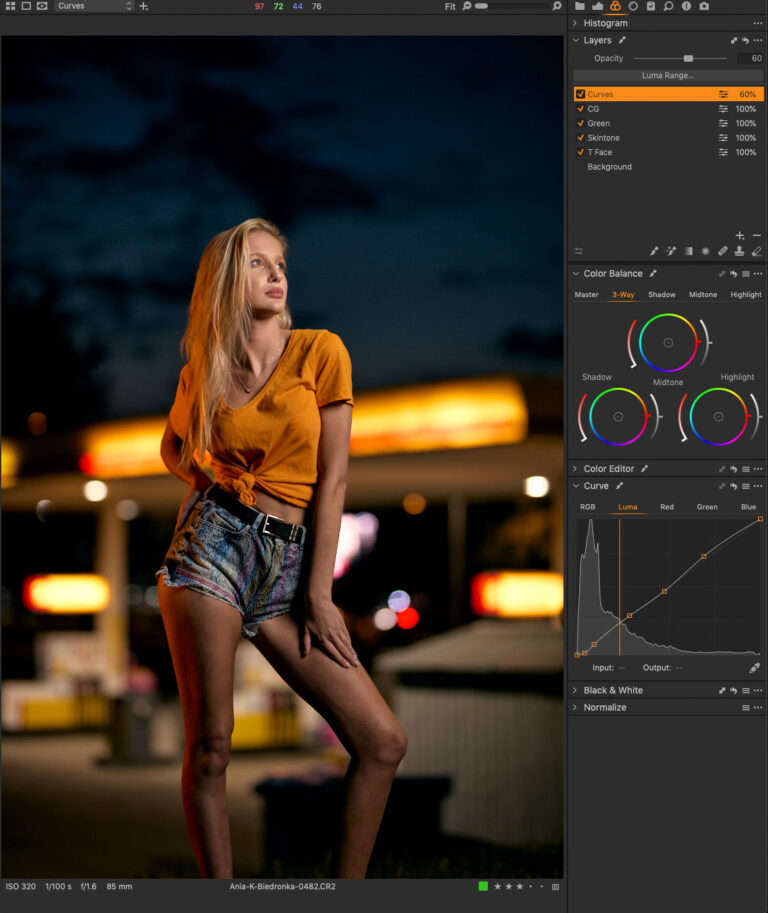
Task: Open the Midtone tab in Color Balance
Action: tap(703, 295)
